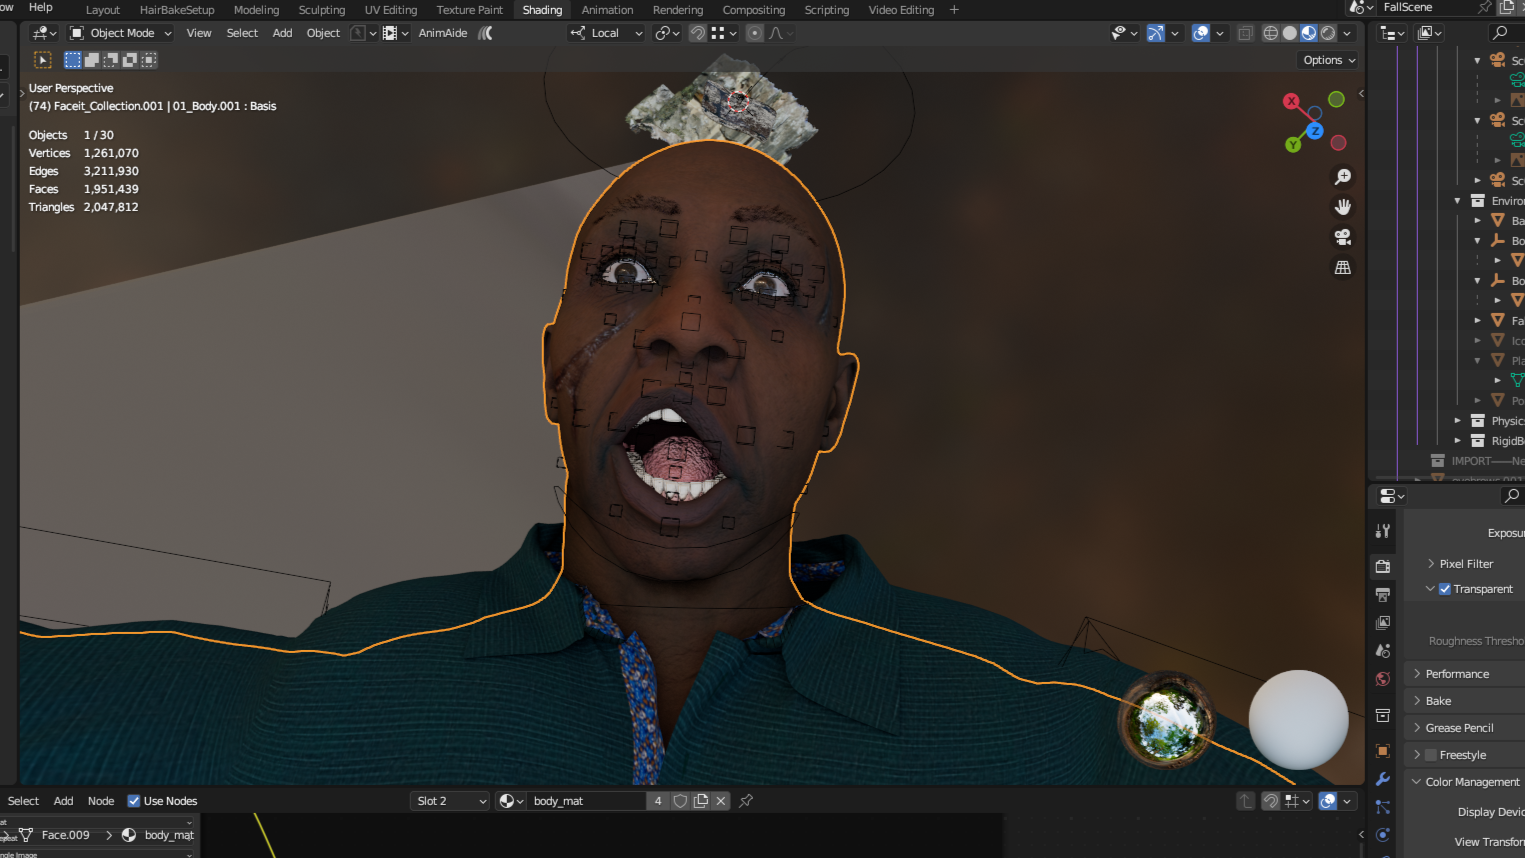
Task: Click the material user count 4 button
Action: click(658, 801)
